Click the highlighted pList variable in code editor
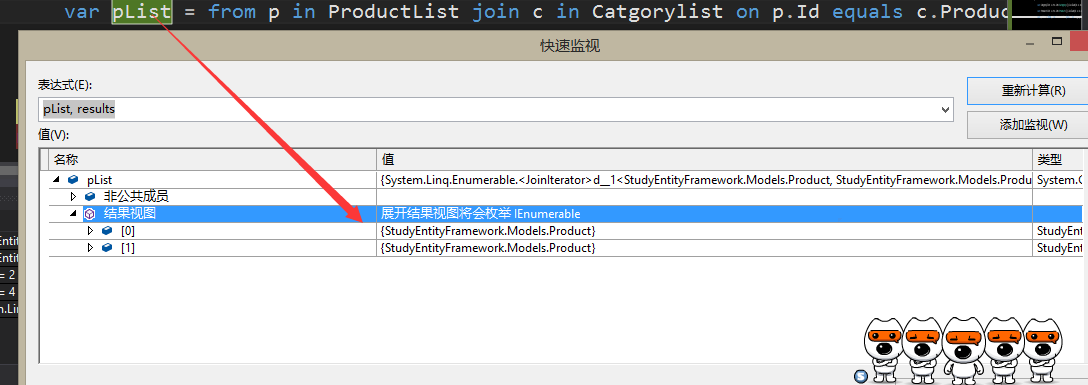This screenshot has width=1088, height=385. (142, 12)
